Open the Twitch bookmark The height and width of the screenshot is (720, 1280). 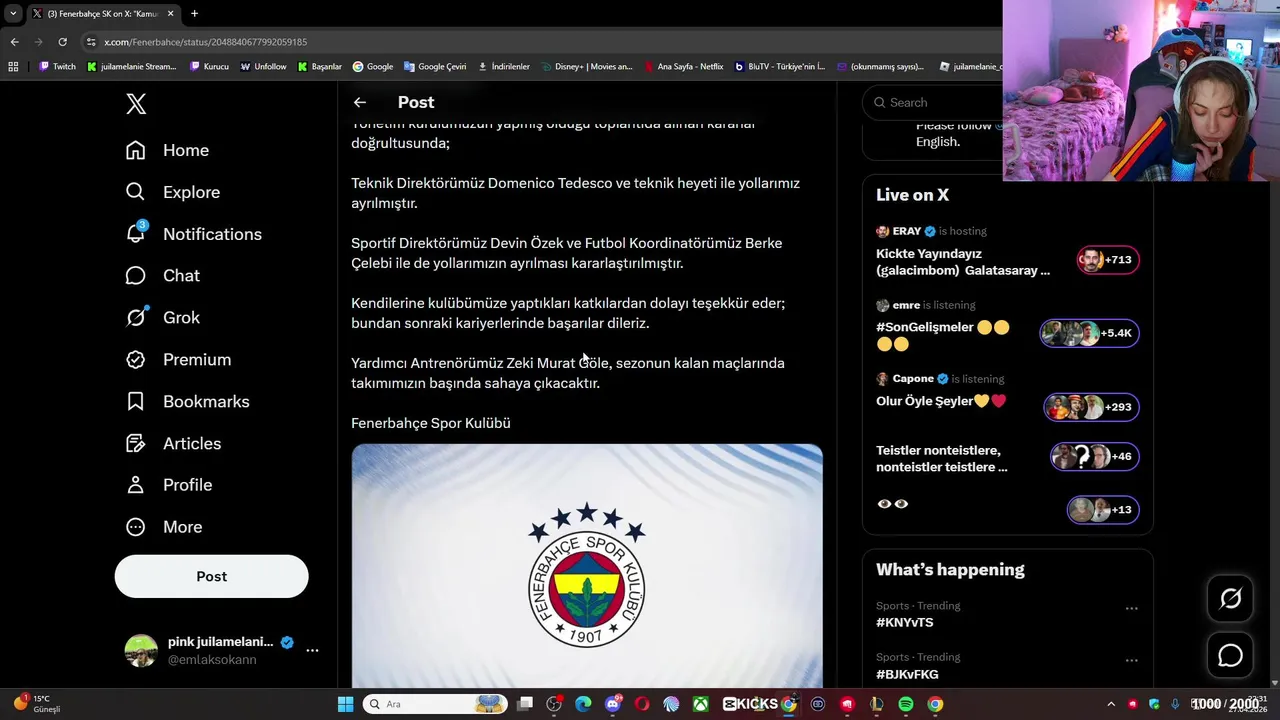click(57, 67)
